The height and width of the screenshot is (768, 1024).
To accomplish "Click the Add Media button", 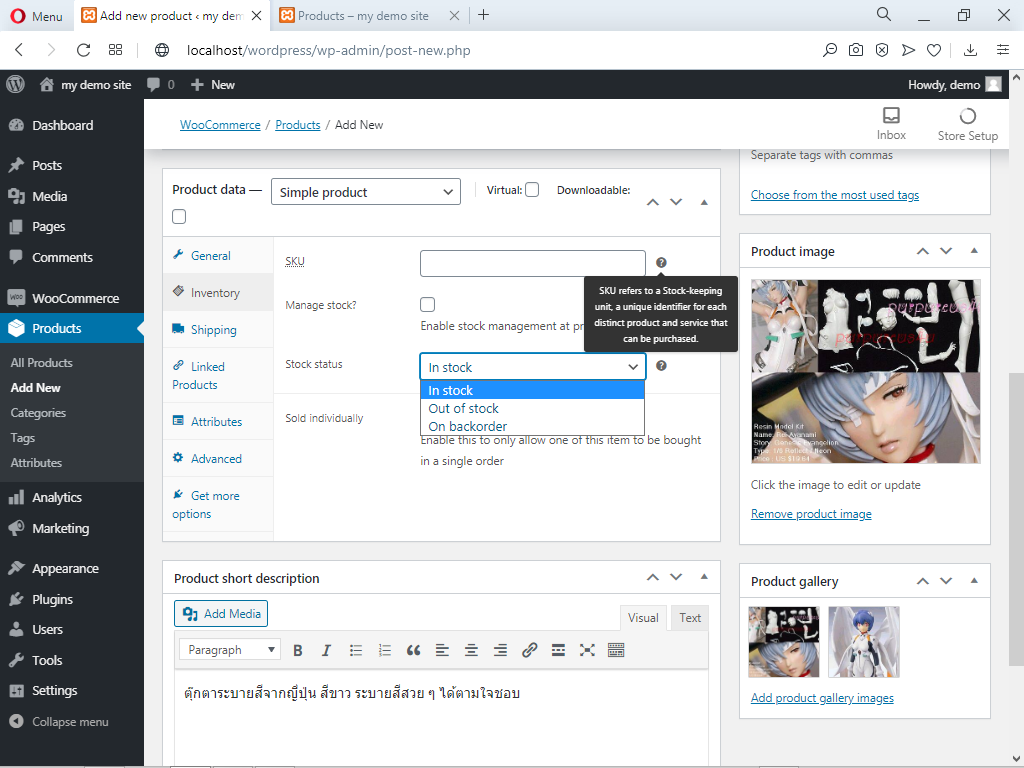I will (221, 614).
